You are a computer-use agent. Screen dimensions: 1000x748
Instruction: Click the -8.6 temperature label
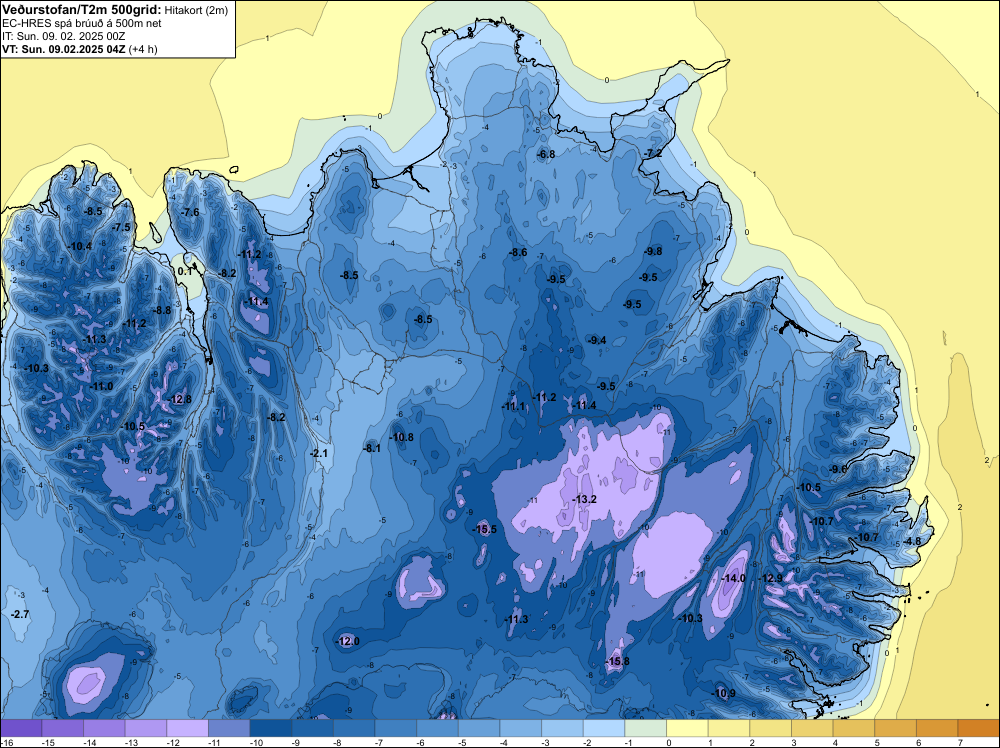click(518, 253)
